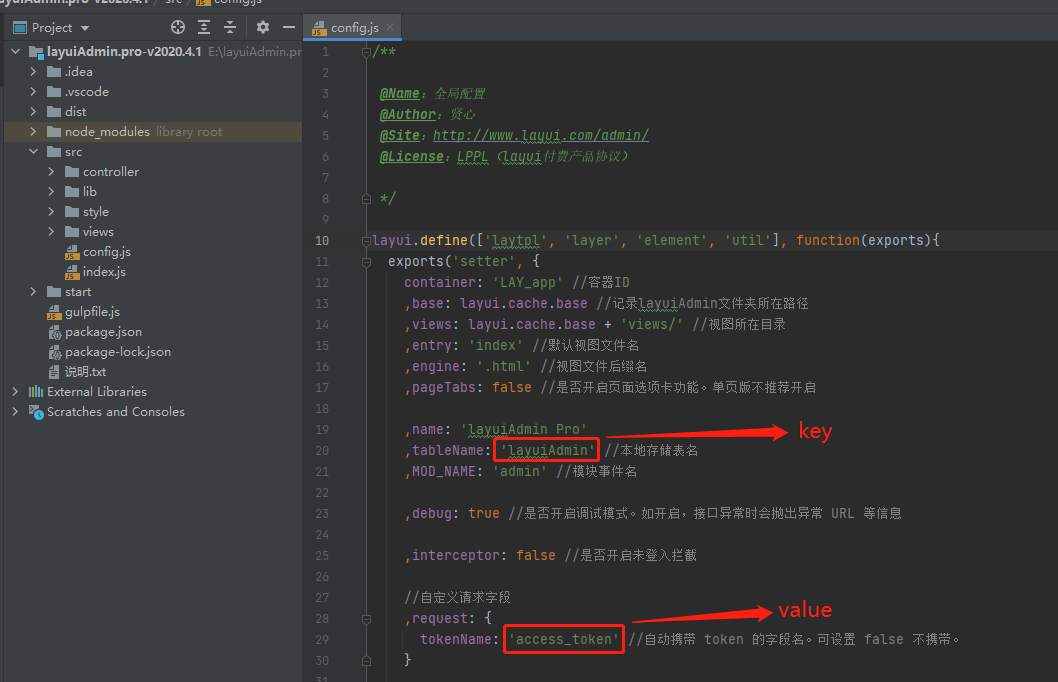Screen dimensions: 1058x682
Task: Click line number 20 in the gutter
Action: [322, 450]
